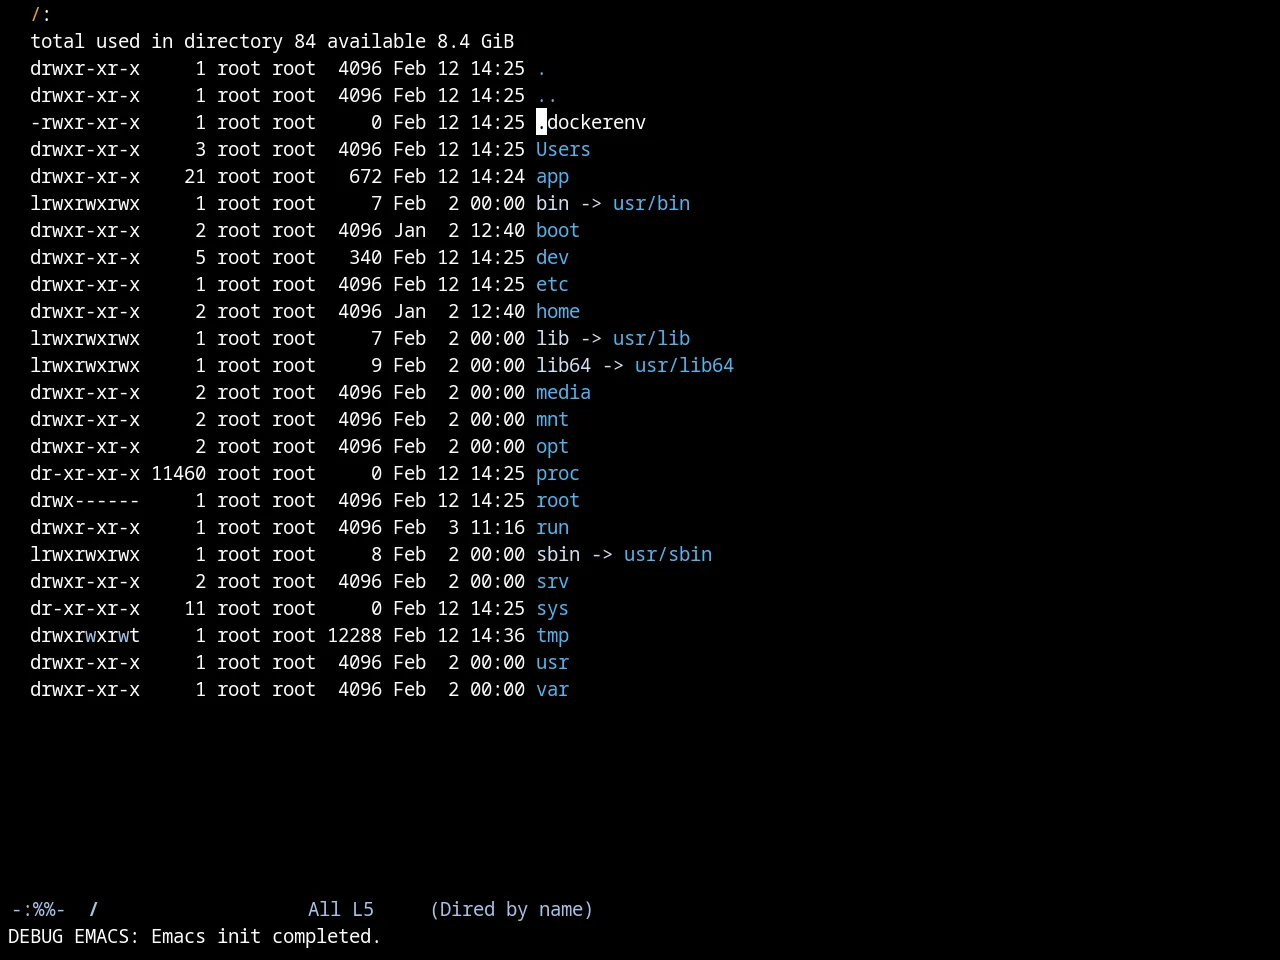Click the sbin symlink name
This screenshot has height=960, width=1280.
coord(558,554)
